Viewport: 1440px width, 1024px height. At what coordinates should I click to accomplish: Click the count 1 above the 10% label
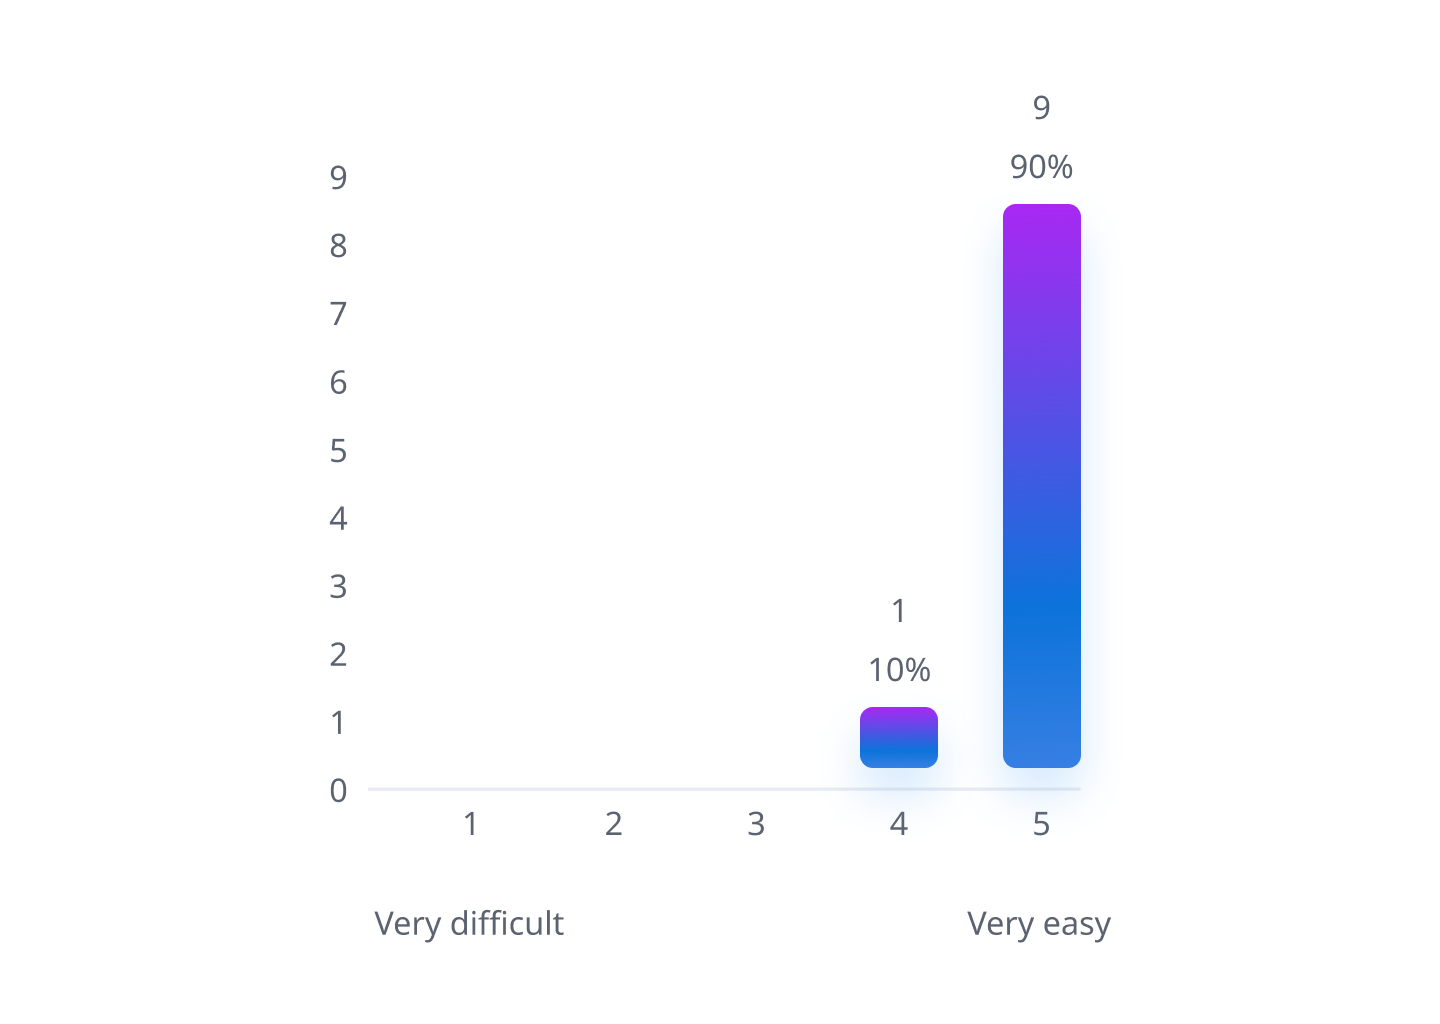coord(899,611)
